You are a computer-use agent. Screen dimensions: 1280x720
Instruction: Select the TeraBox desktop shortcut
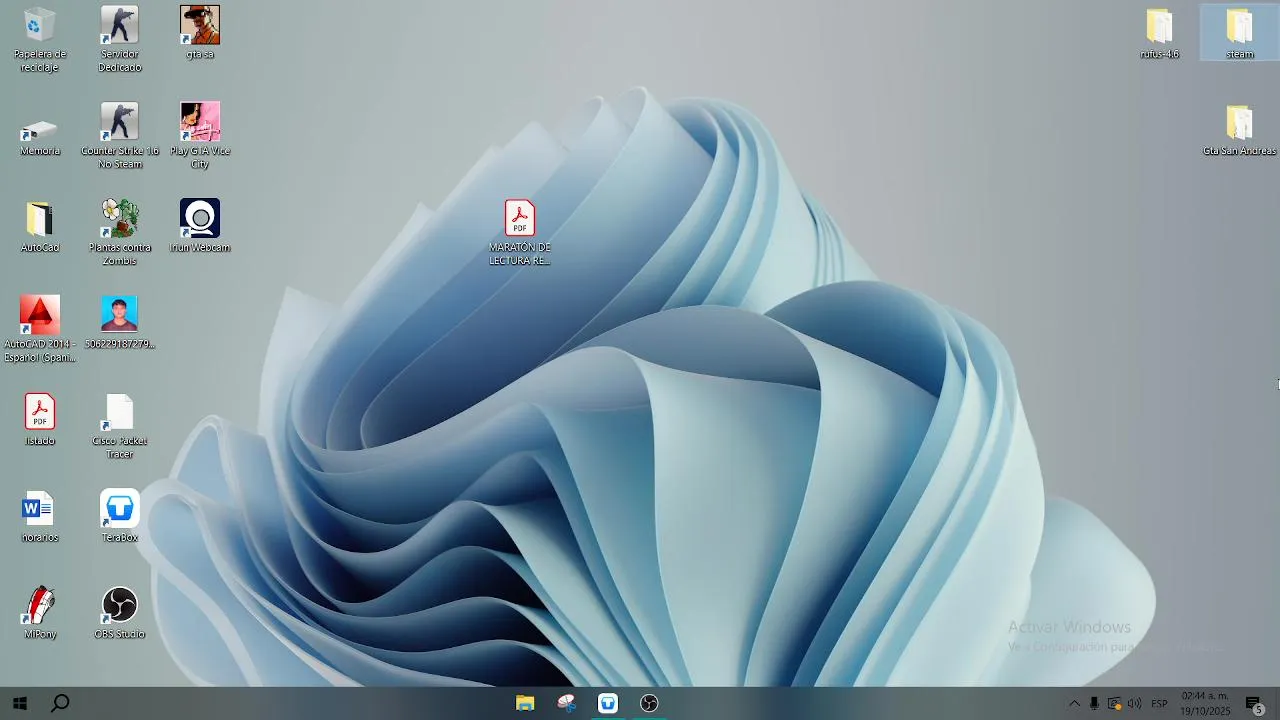[120, 516]
